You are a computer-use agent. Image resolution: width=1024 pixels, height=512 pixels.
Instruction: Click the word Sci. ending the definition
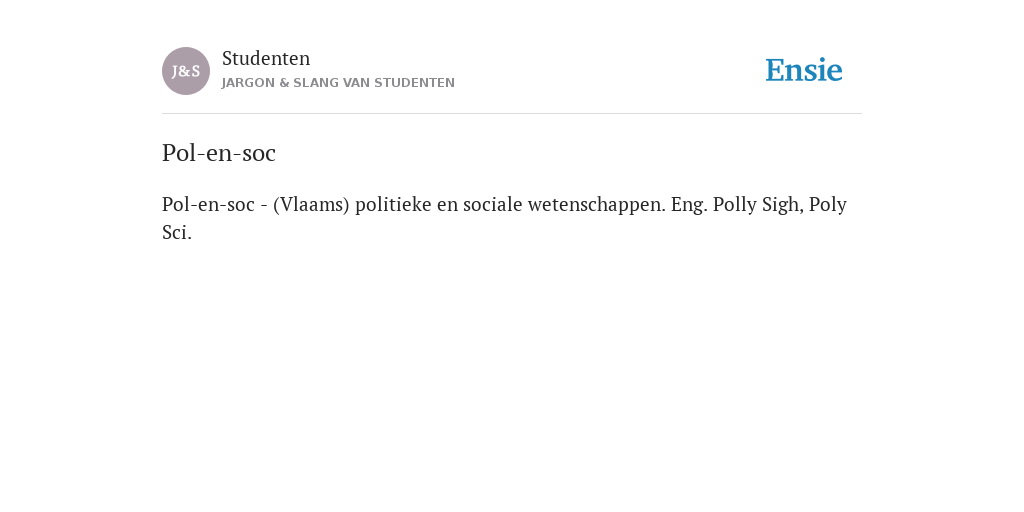[x=177, y=232]
